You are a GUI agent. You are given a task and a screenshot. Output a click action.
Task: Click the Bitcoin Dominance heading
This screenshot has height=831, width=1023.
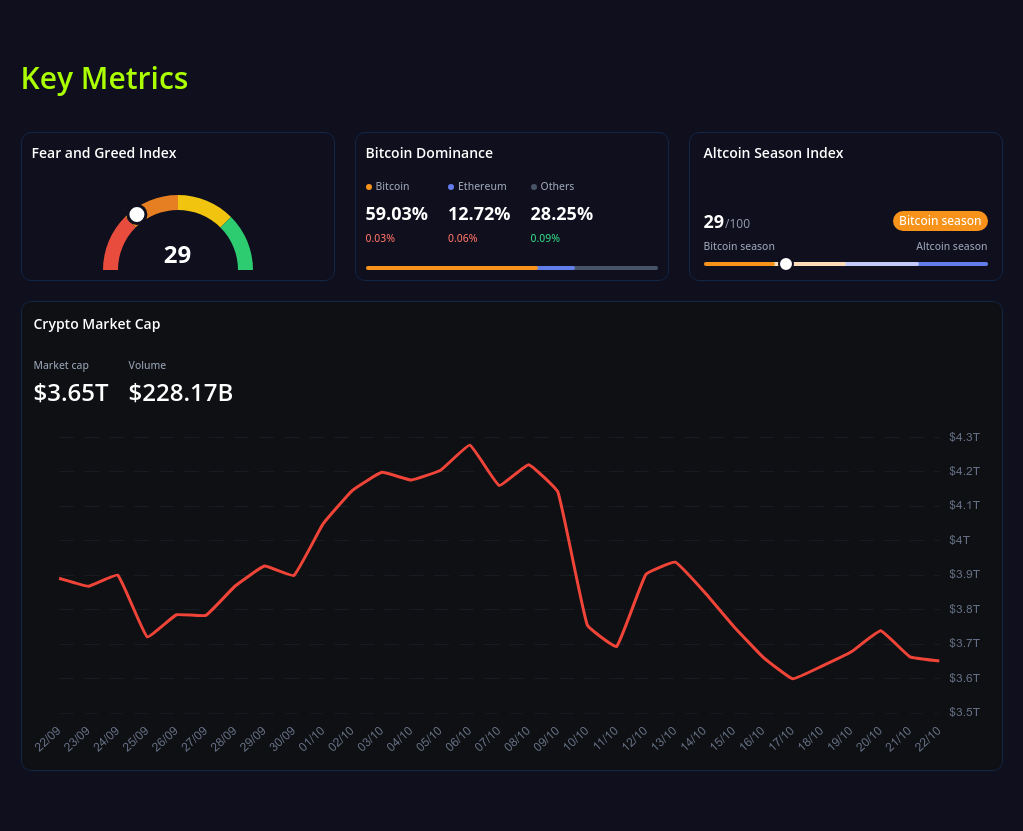tap(429, 153)
